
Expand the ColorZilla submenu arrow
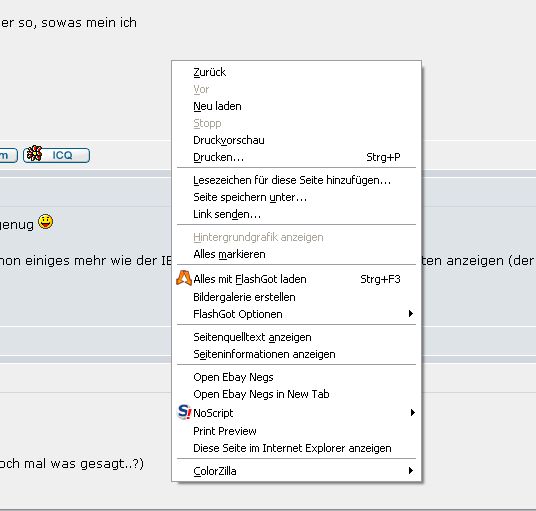click(411, 471)
